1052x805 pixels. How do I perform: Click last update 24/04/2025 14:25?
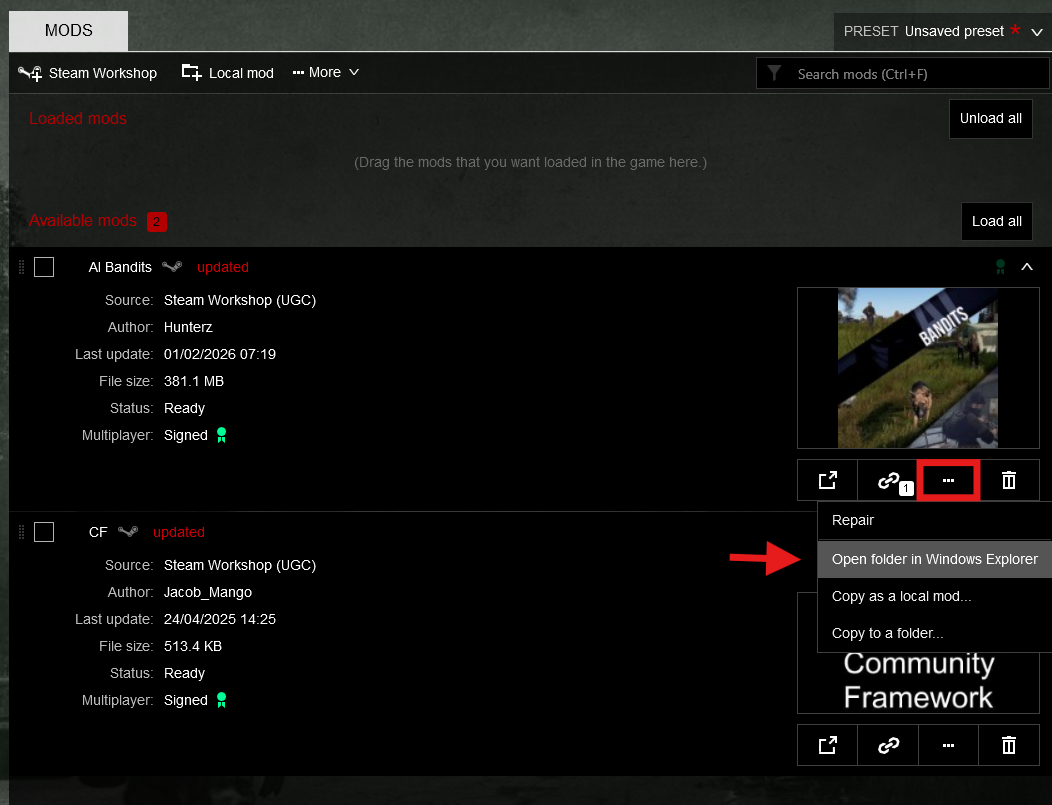pyautogui.click(x=220, y=619)
